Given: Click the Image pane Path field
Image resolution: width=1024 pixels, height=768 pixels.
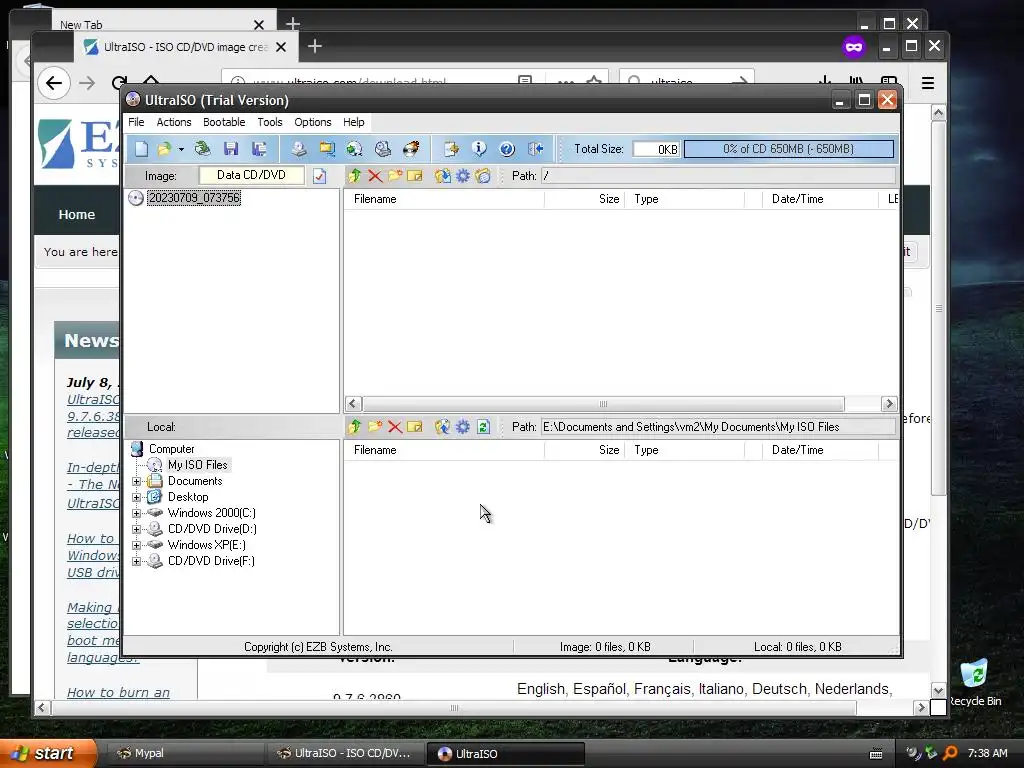Looking at the screenshot, I should [x=718, y=176].
